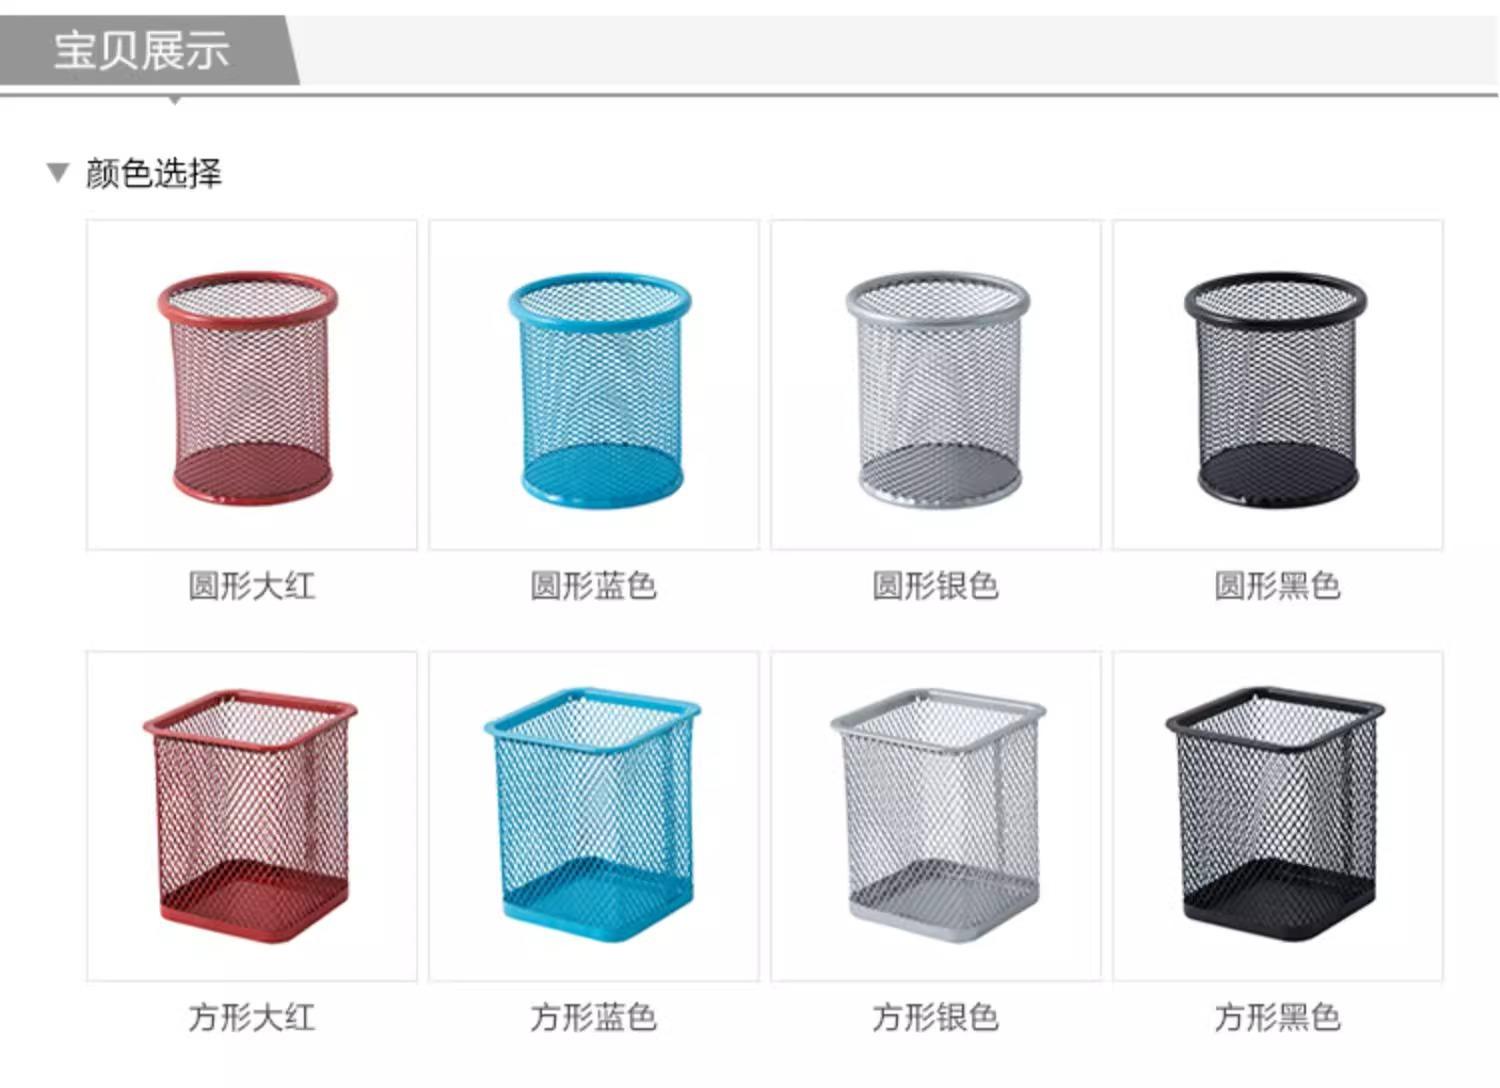Click the 圆形大红 label
This screenshot has height=1088, width=1500.
(x=252, y=586)
